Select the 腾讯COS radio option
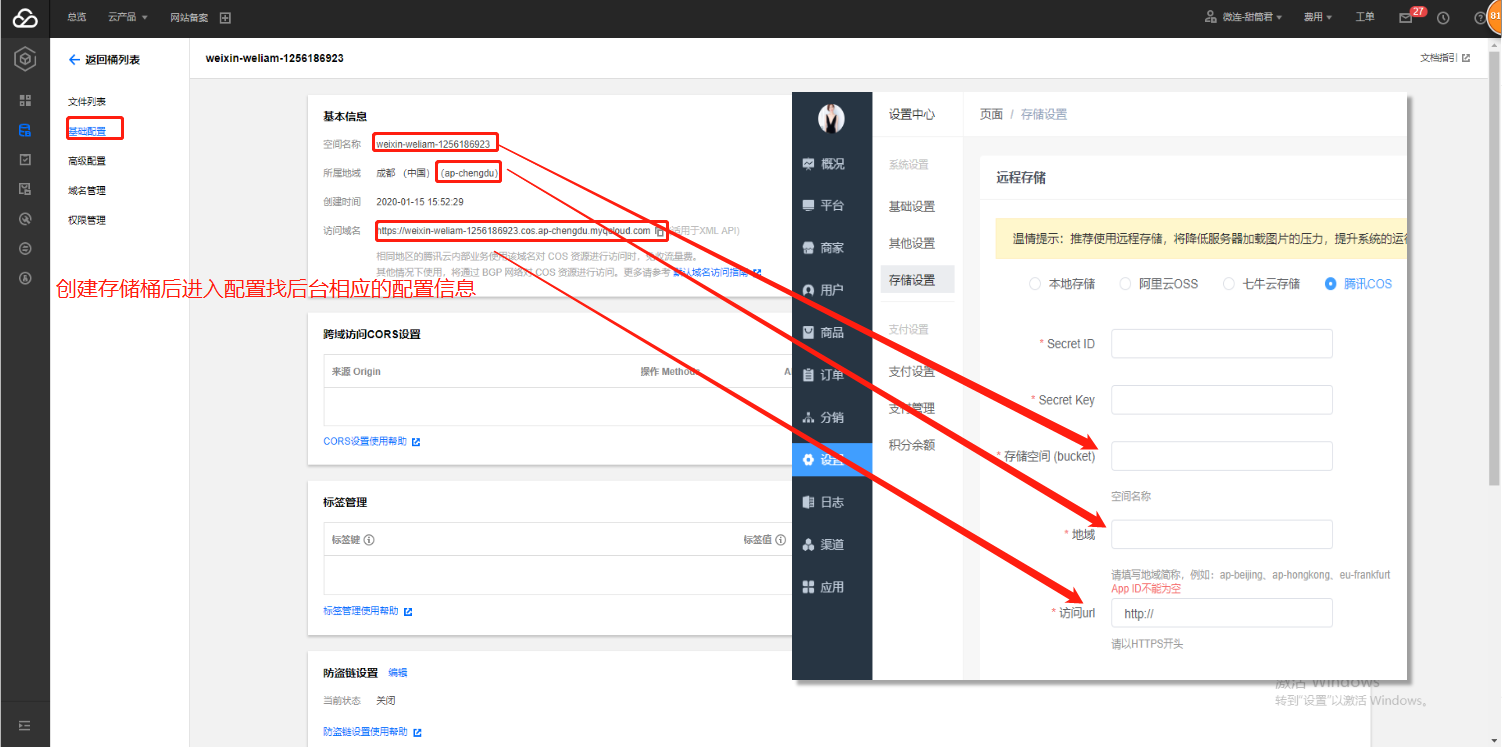Screen dimensions: 1502x747 [x=1358, y=284]
